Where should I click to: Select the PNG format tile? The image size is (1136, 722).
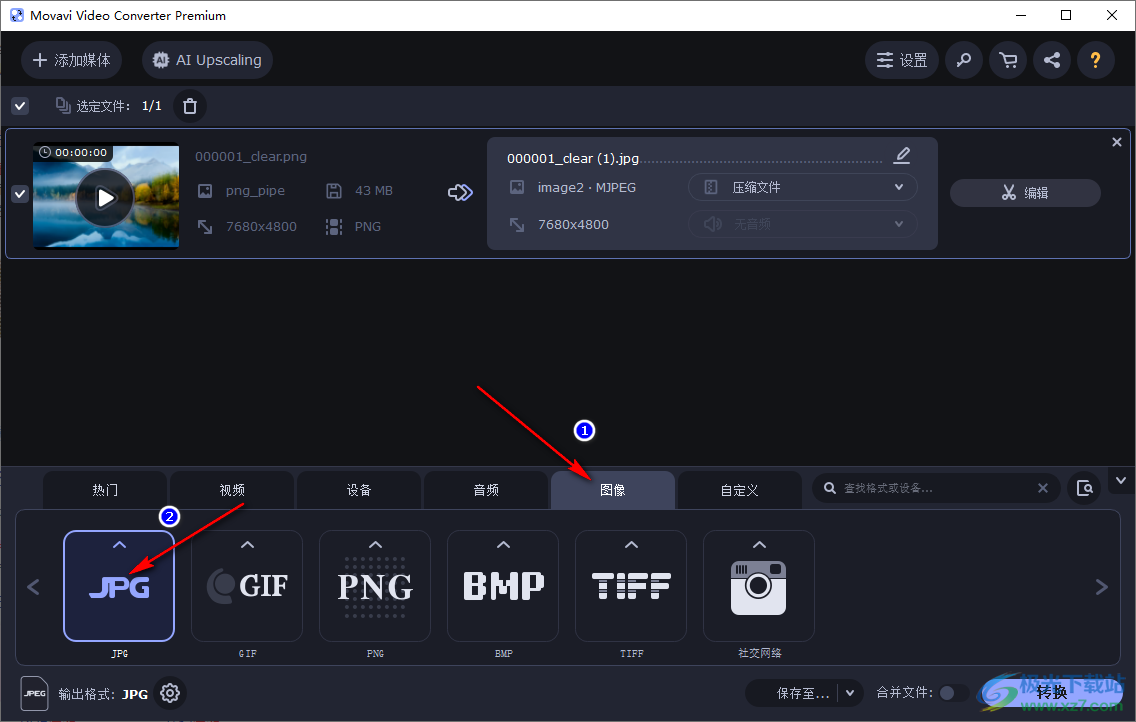tap(375, 586)
